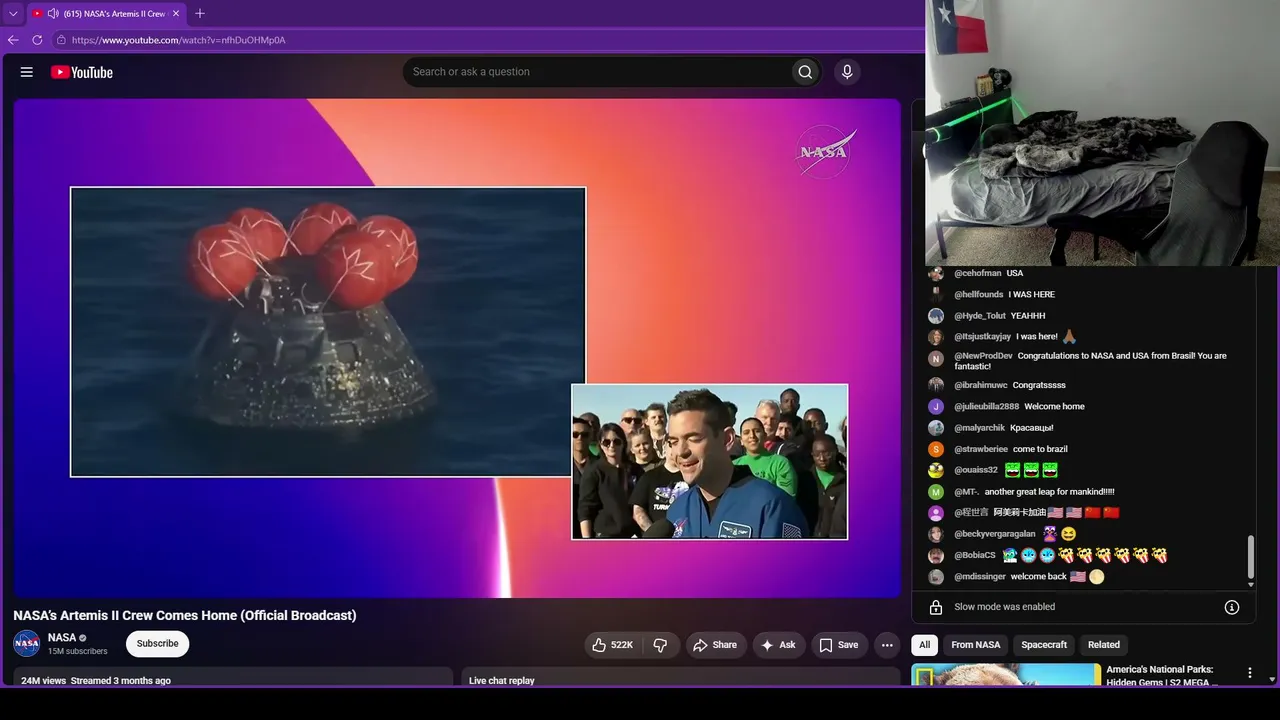
Task: Go to YouTube home via logo
Action: (x=82, y=72)
